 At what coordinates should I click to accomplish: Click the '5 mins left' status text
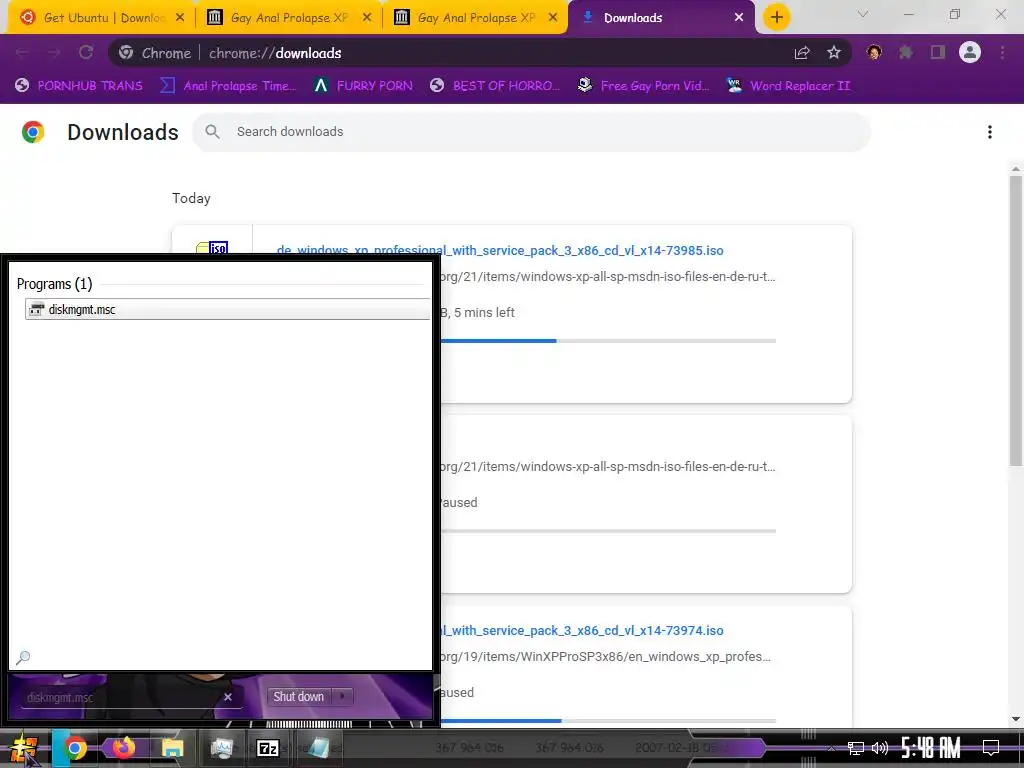[x=484, y=313]
